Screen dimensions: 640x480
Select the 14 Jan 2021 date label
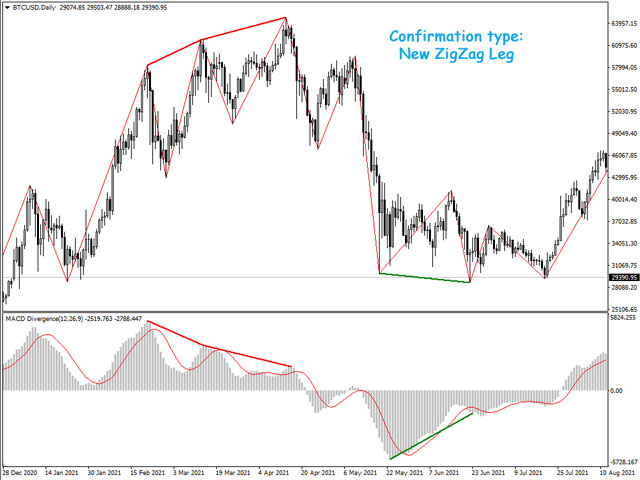click(x=62, y=473)
